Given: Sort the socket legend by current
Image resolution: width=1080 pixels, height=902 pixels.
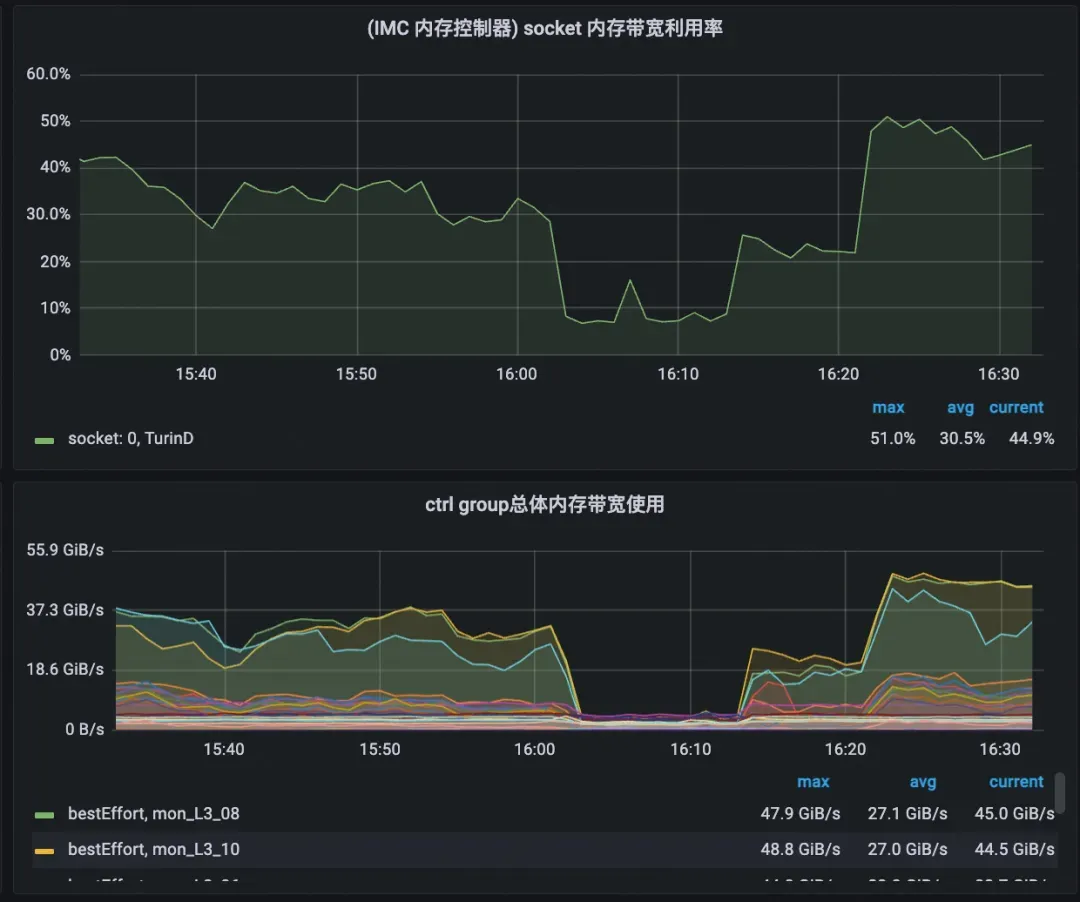Looking at the screenshot, I should 1016,407.
